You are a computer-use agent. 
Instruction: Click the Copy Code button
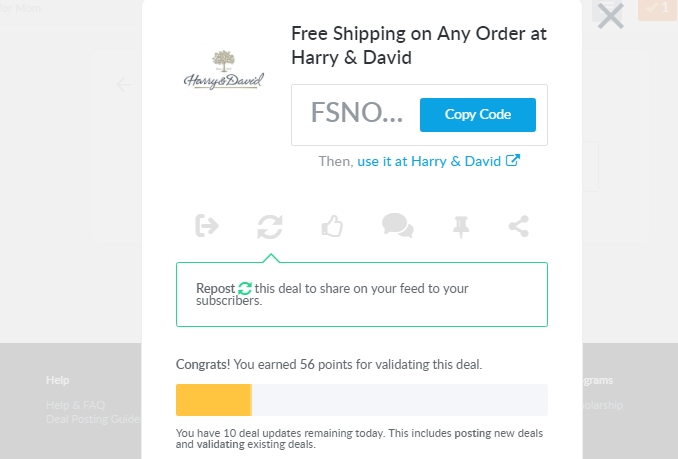pos(478,115)
